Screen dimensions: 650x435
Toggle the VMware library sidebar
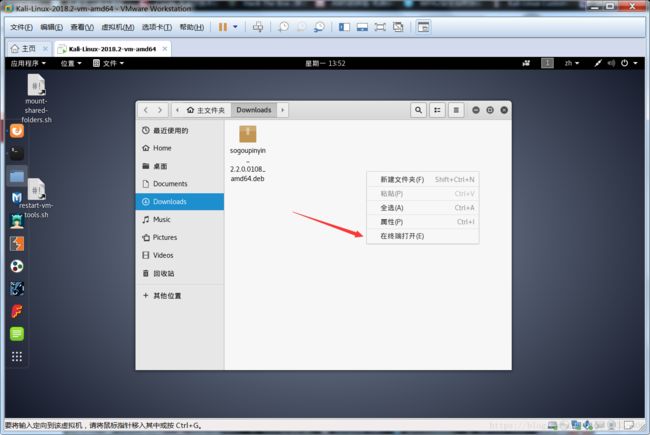click(x=344, y=27)
